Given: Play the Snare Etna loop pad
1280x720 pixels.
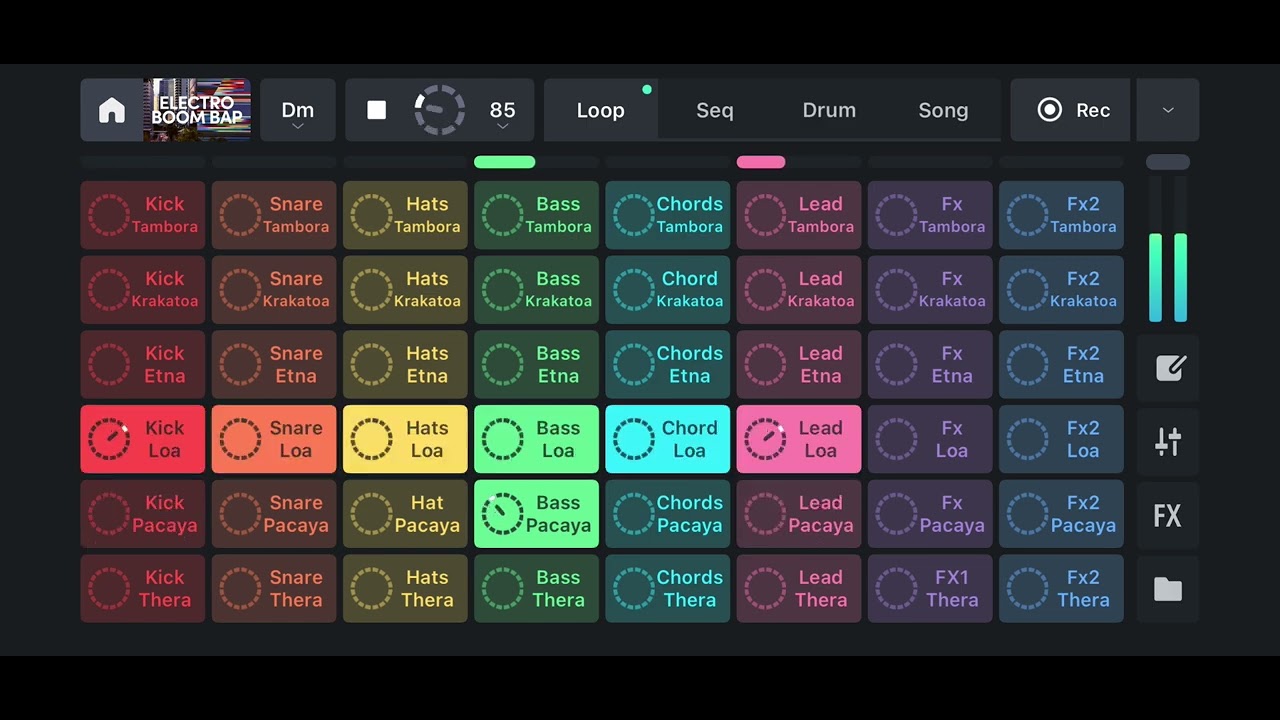Looking at the screenshot, I should point(274,364).
